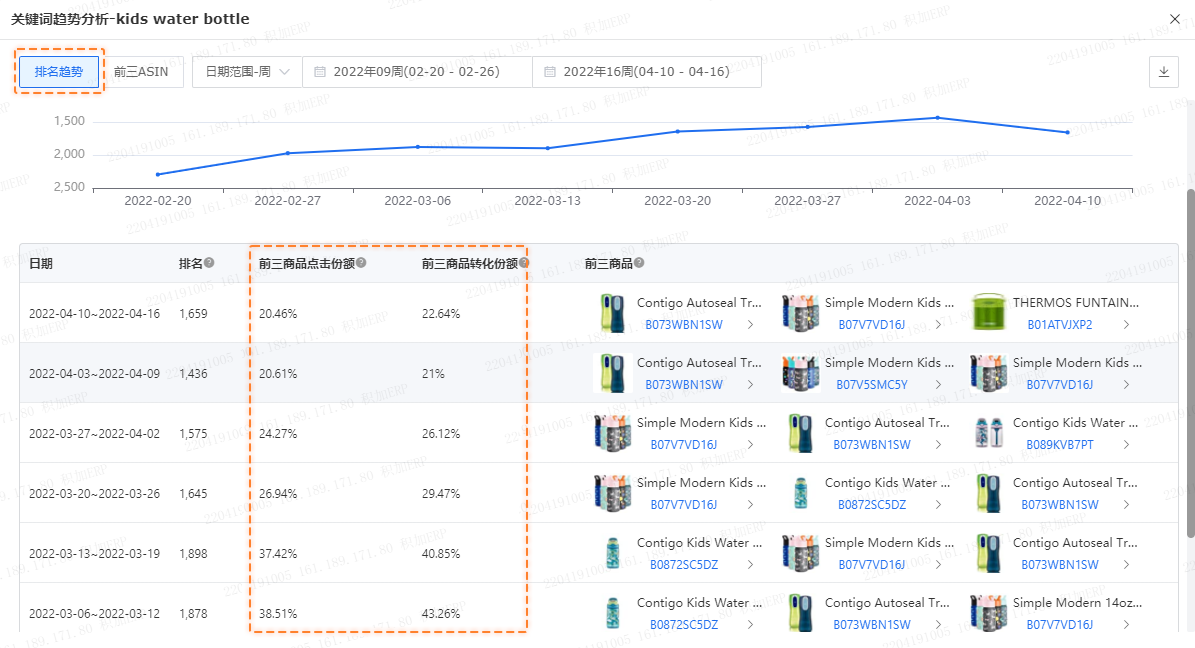The height and width of the screenshot is (648, 1195).
Task: Click Simple Modern 14oz thumbnail in 03-06 row
Action: coord(988,613)
